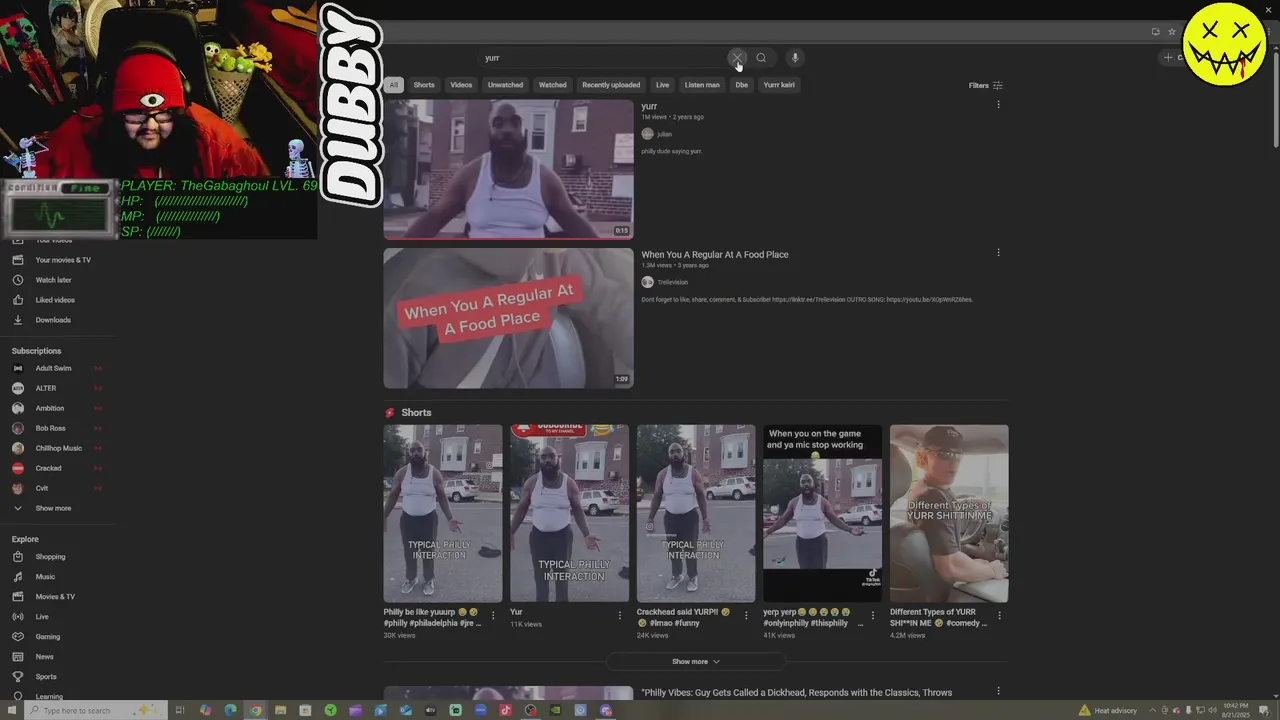1280x720 pixels.
Task: Open Different Types of YURR short thumbnail
Action: [x=949, y=513]
